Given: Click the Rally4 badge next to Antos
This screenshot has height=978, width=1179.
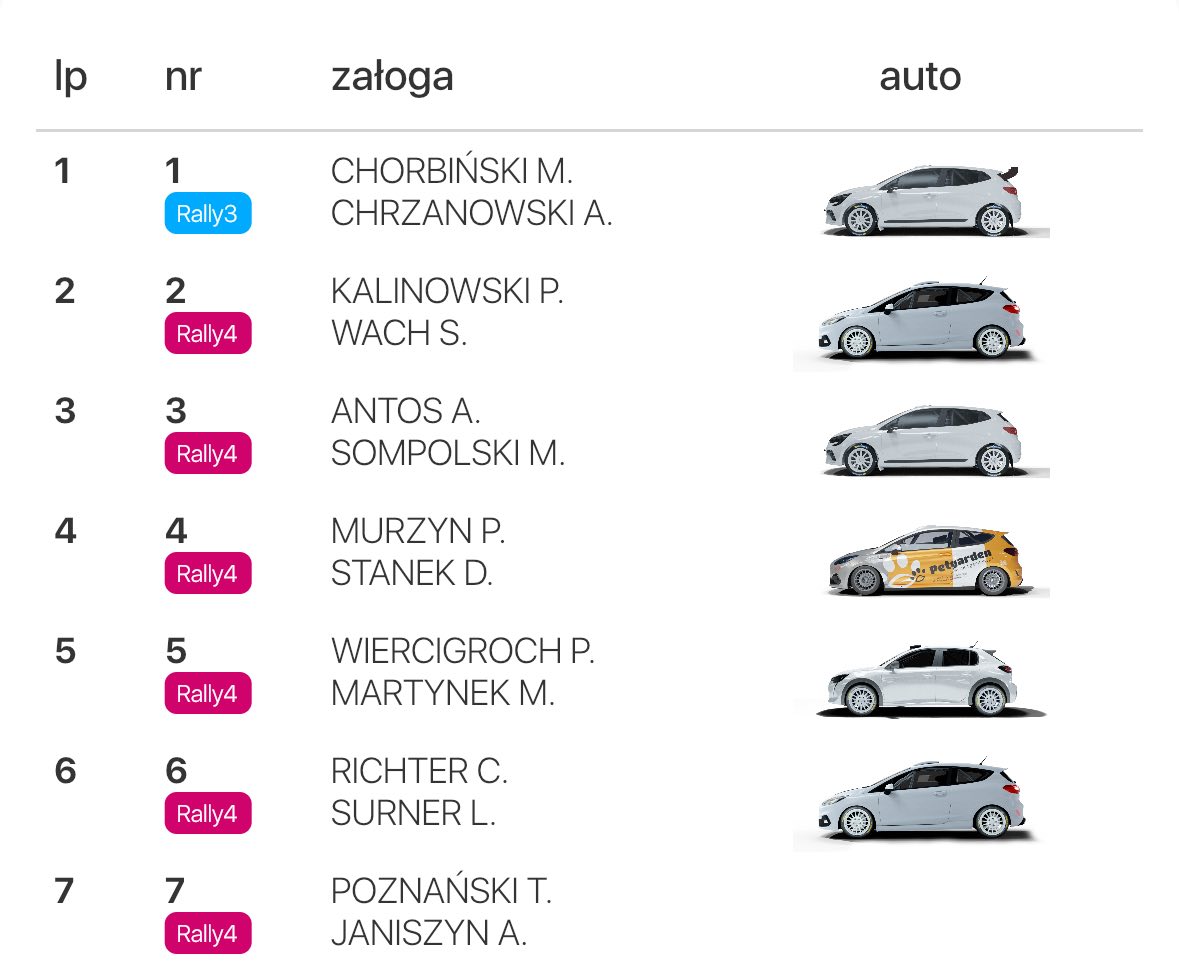Looking at the screenshot, I should (x=208, y=453).
